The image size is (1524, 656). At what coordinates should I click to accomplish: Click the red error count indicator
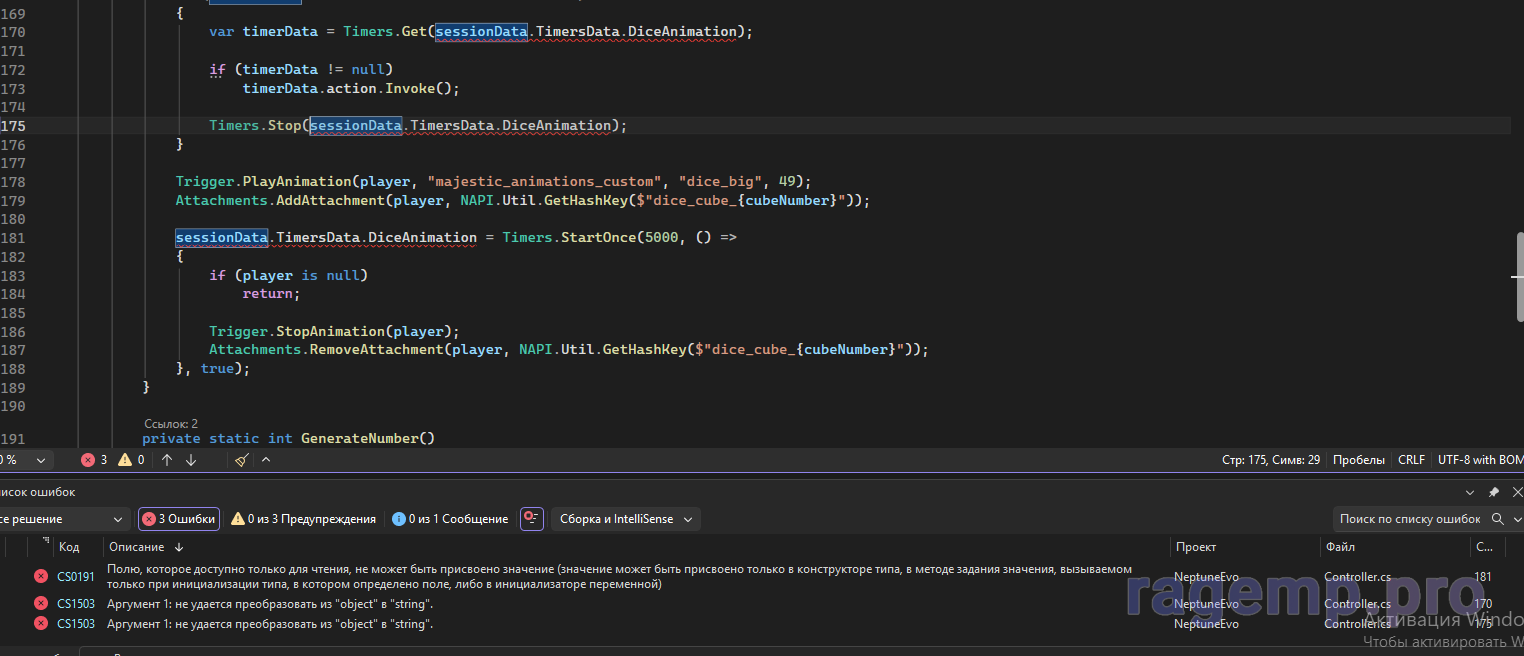(96, 460)
